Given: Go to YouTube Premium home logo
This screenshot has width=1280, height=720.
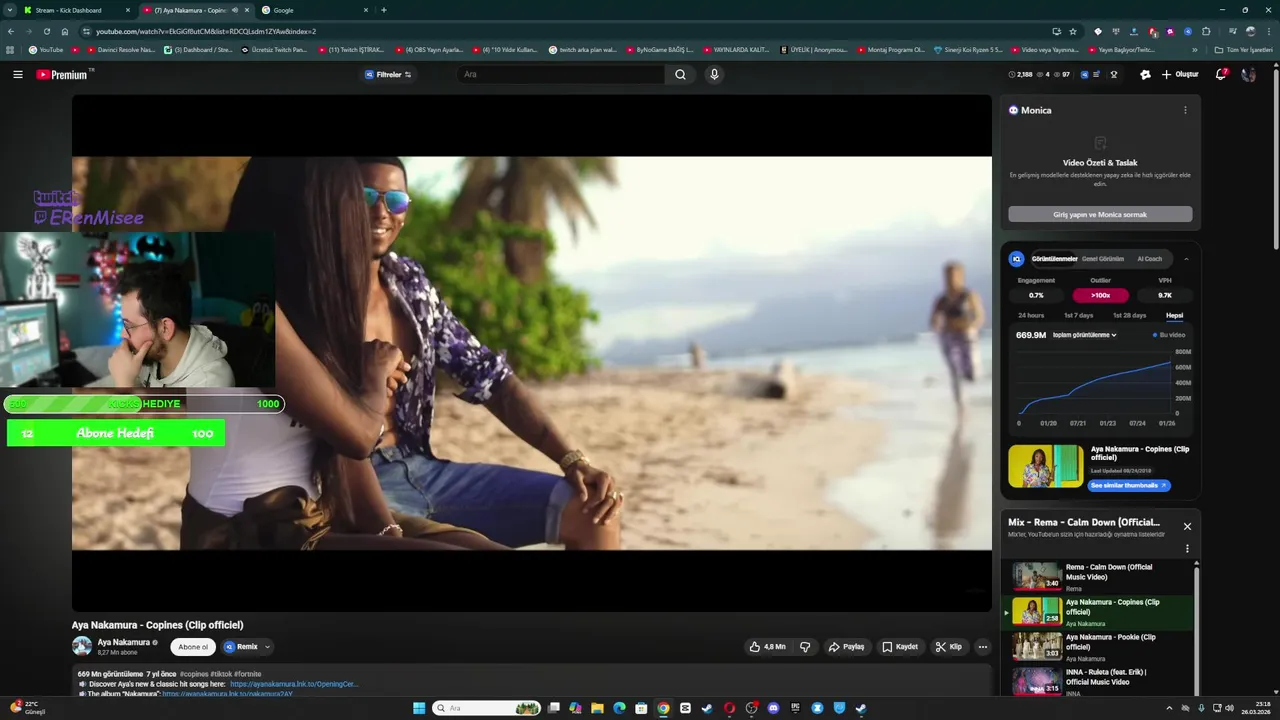Looking at the screenshot, I should [62, 75].
